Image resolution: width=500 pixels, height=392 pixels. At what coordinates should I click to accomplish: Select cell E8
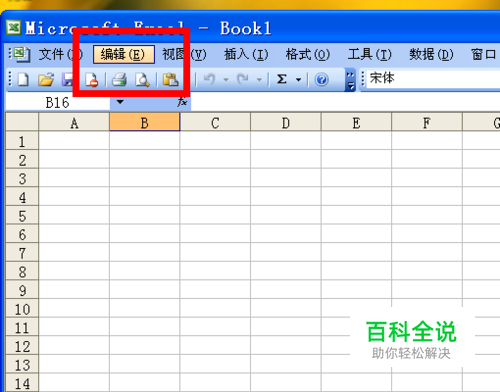356,271
